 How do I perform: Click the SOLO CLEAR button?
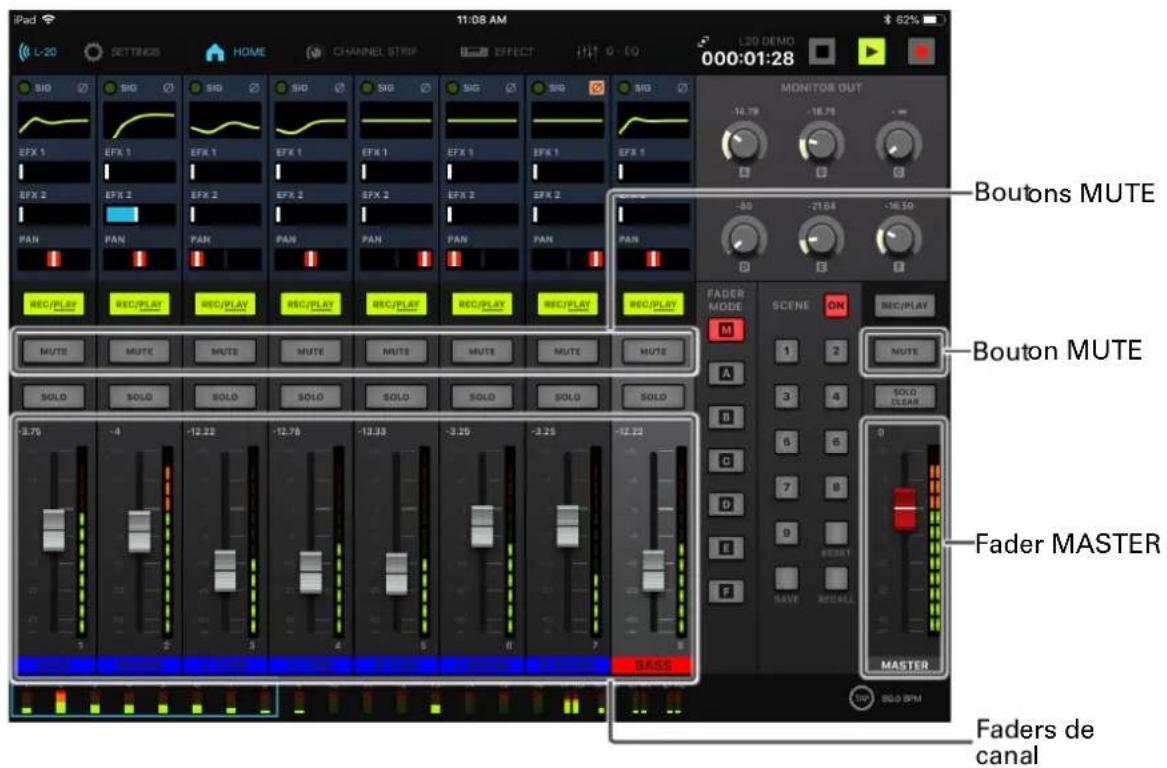(904, 397)
